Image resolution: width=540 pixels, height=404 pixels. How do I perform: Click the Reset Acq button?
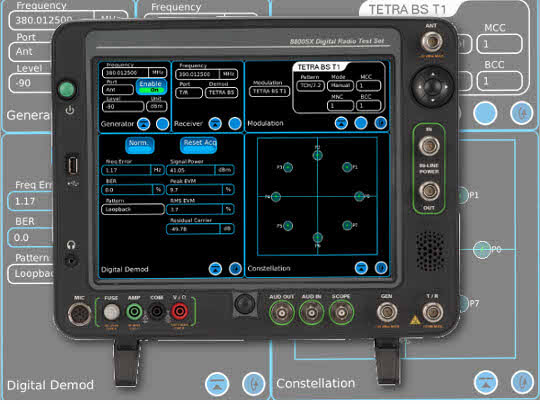[199, 145]
